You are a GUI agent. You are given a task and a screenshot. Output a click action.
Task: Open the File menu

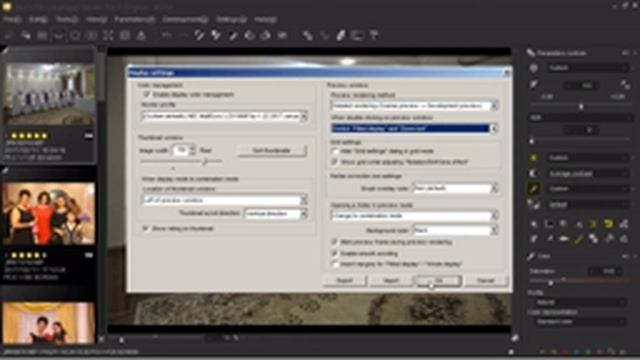pos(12,19)
